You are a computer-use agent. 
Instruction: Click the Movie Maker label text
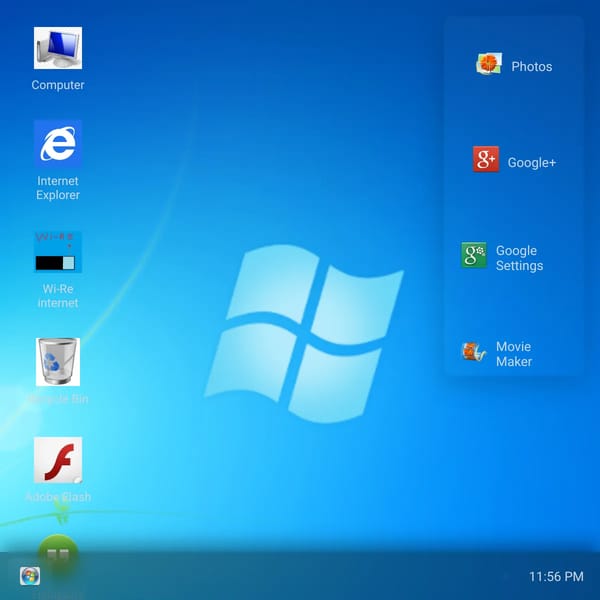click(514, 354)
